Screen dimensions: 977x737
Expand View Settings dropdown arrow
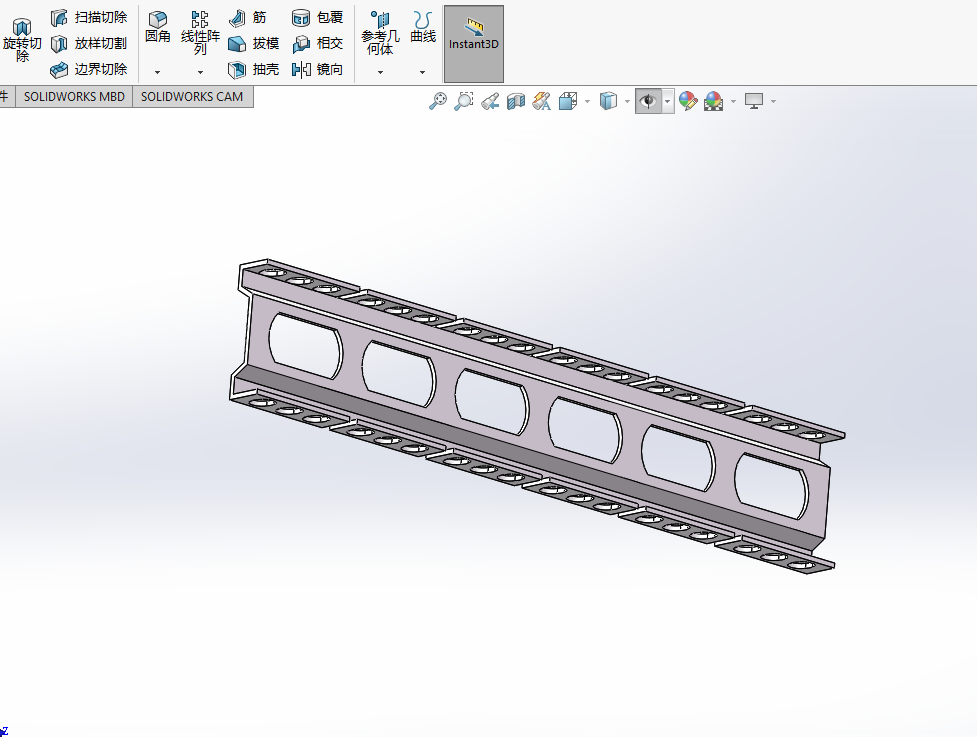773,101
